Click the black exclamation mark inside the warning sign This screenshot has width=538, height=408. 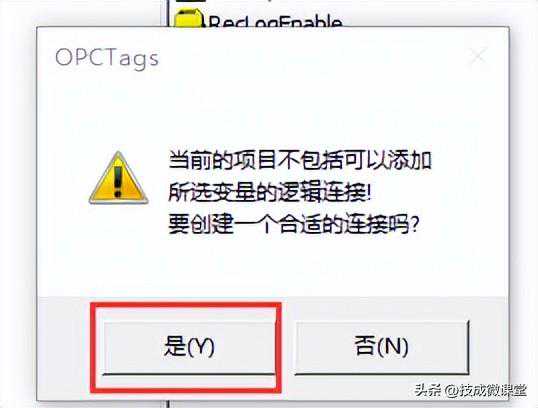(x=118, y=182)
